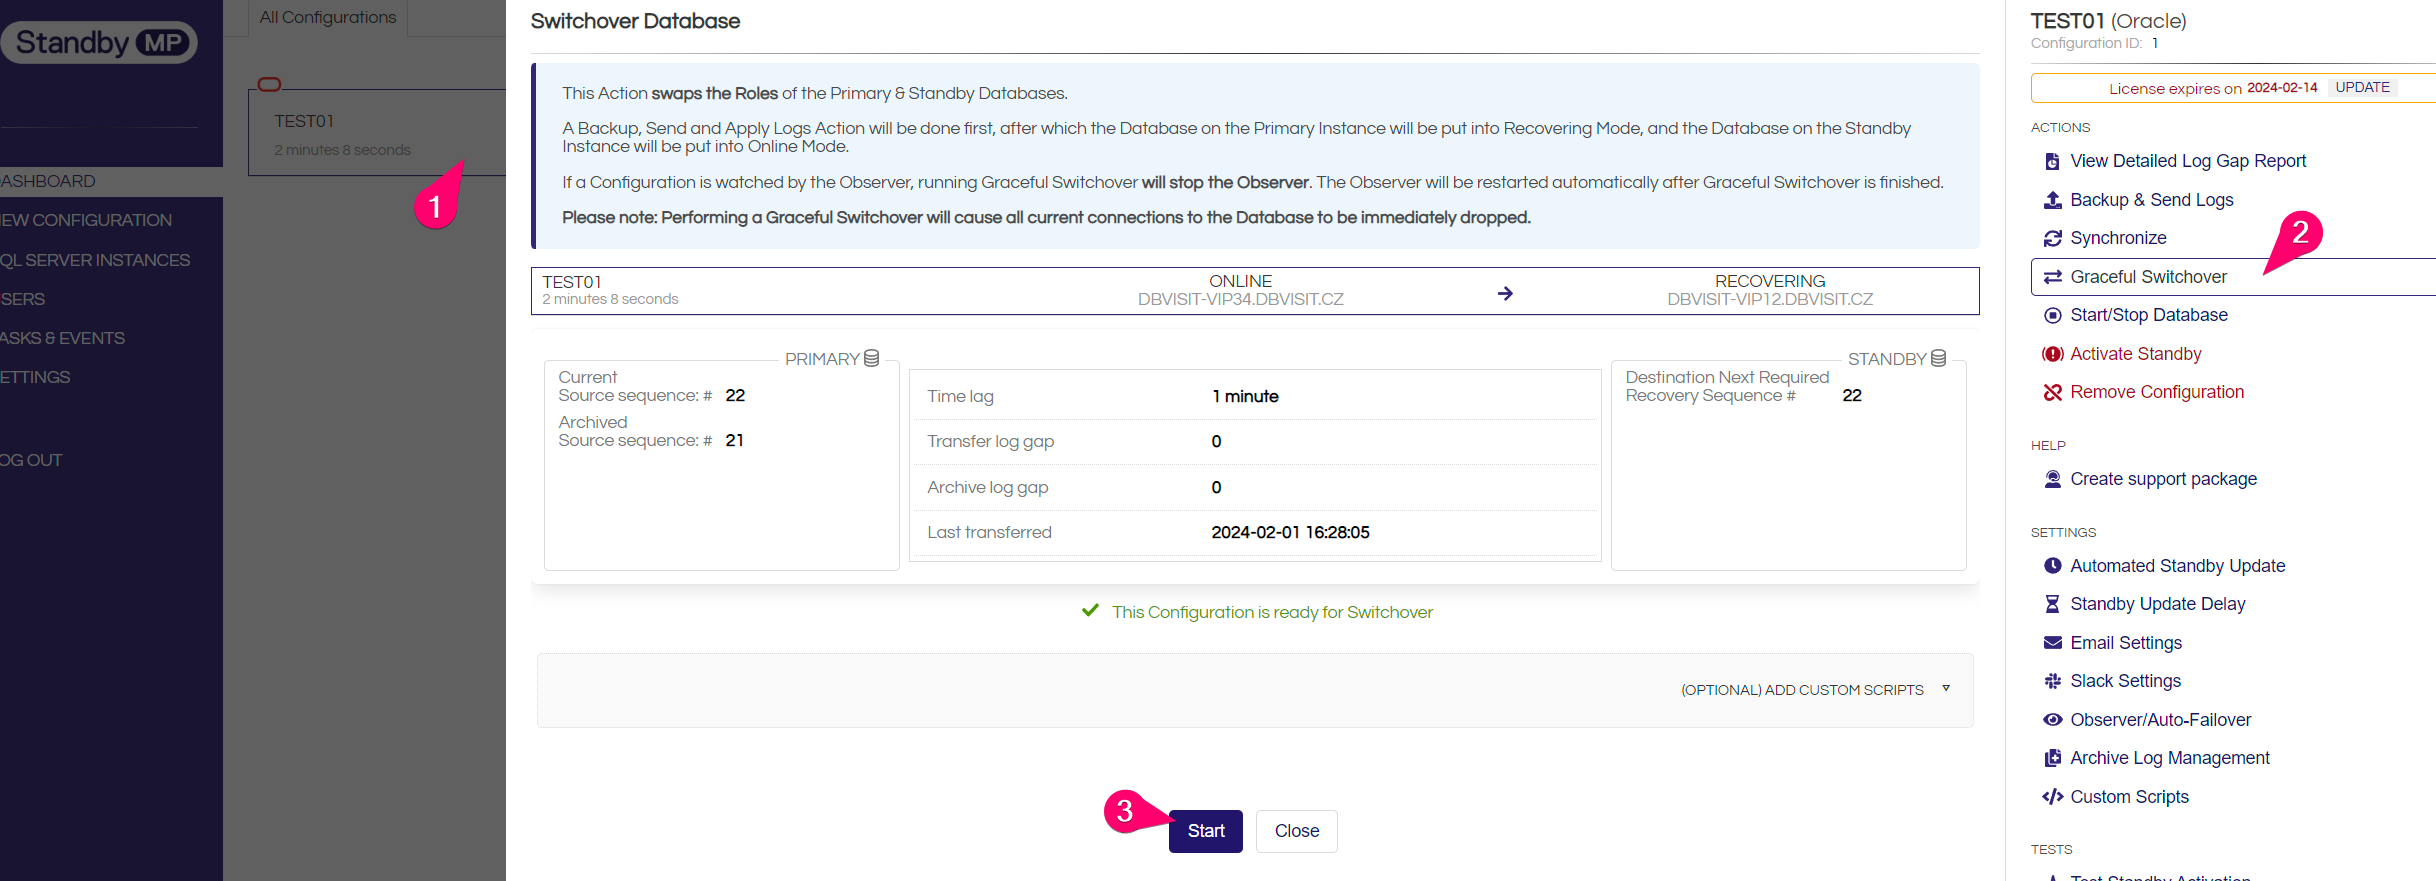Open Settings in the sidebar
Screen dimensions: 2436x881
click(35, 377)
